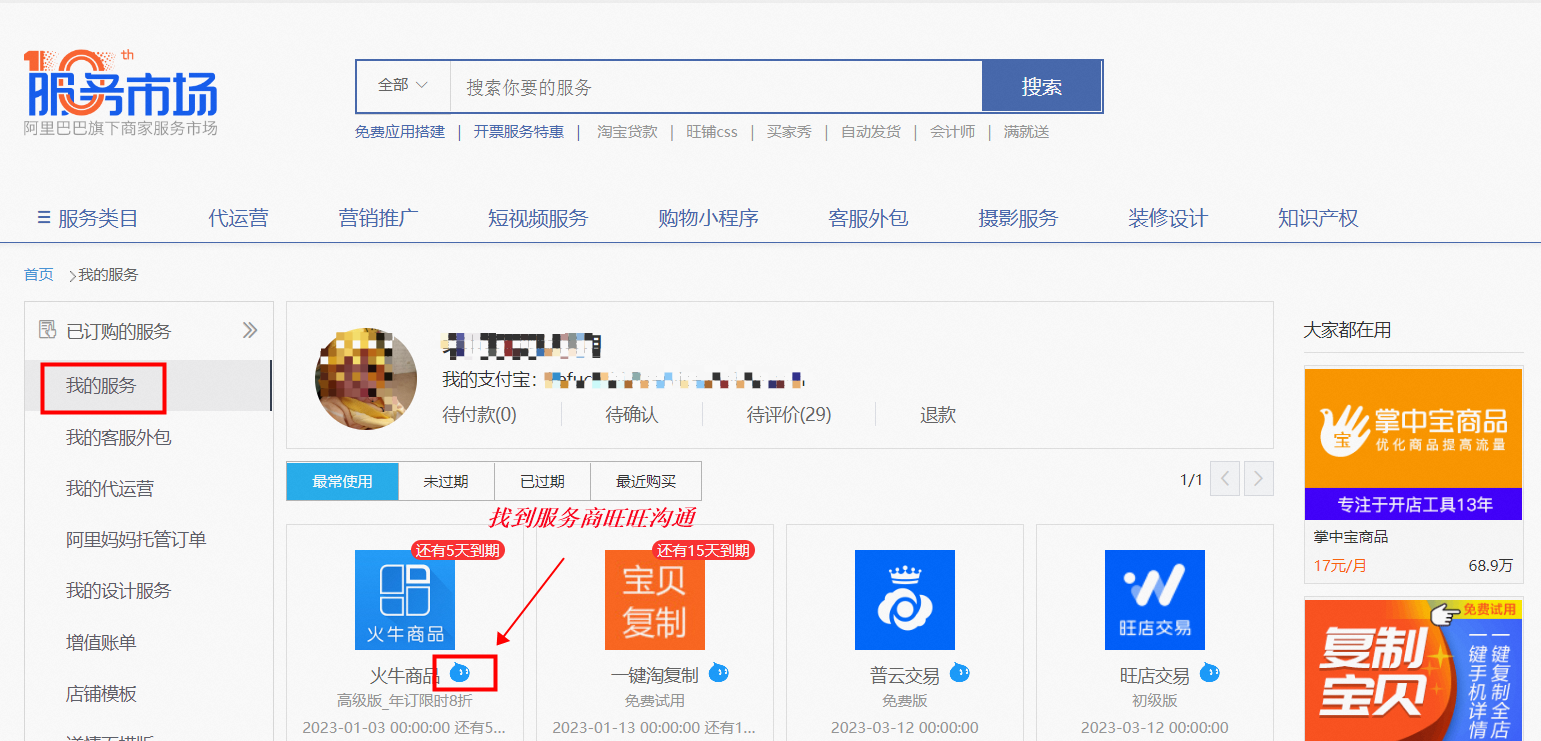Go to 知识产权 in navigation
1541x741 pixels.
[x=1318, y=218]
